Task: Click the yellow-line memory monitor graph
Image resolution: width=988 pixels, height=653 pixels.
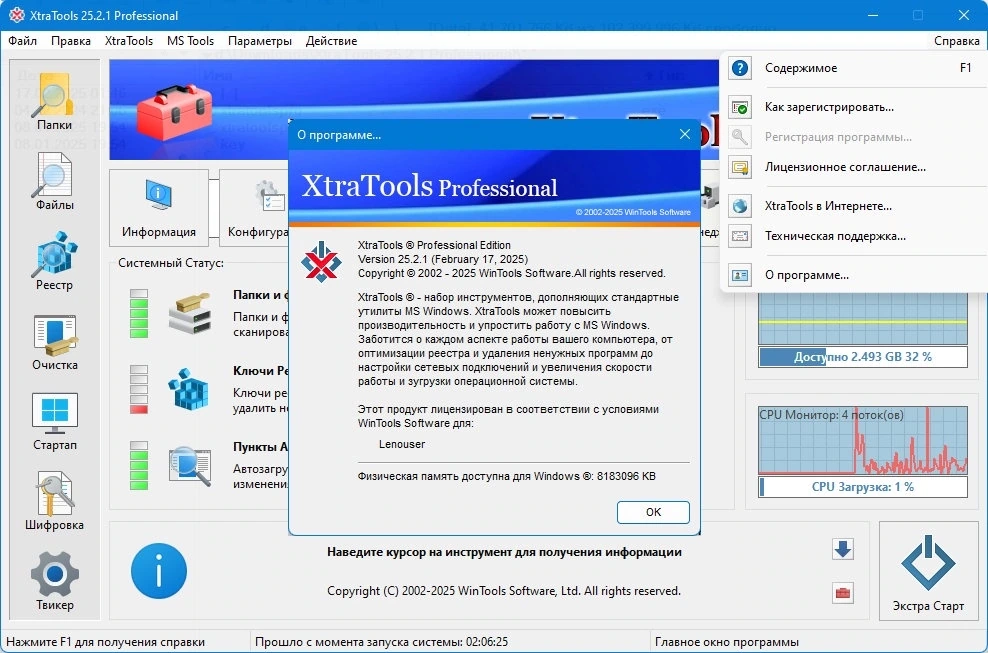Action: 863,318
